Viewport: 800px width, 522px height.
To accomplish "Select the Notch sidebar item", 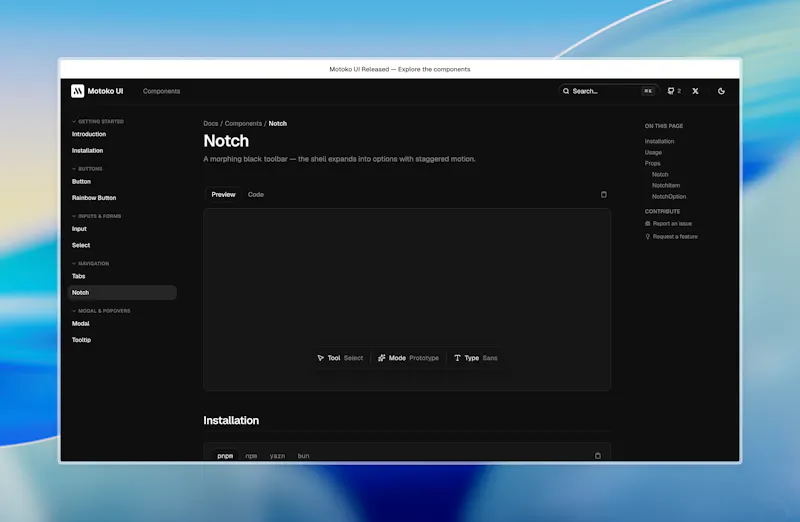I will [122, 292].
